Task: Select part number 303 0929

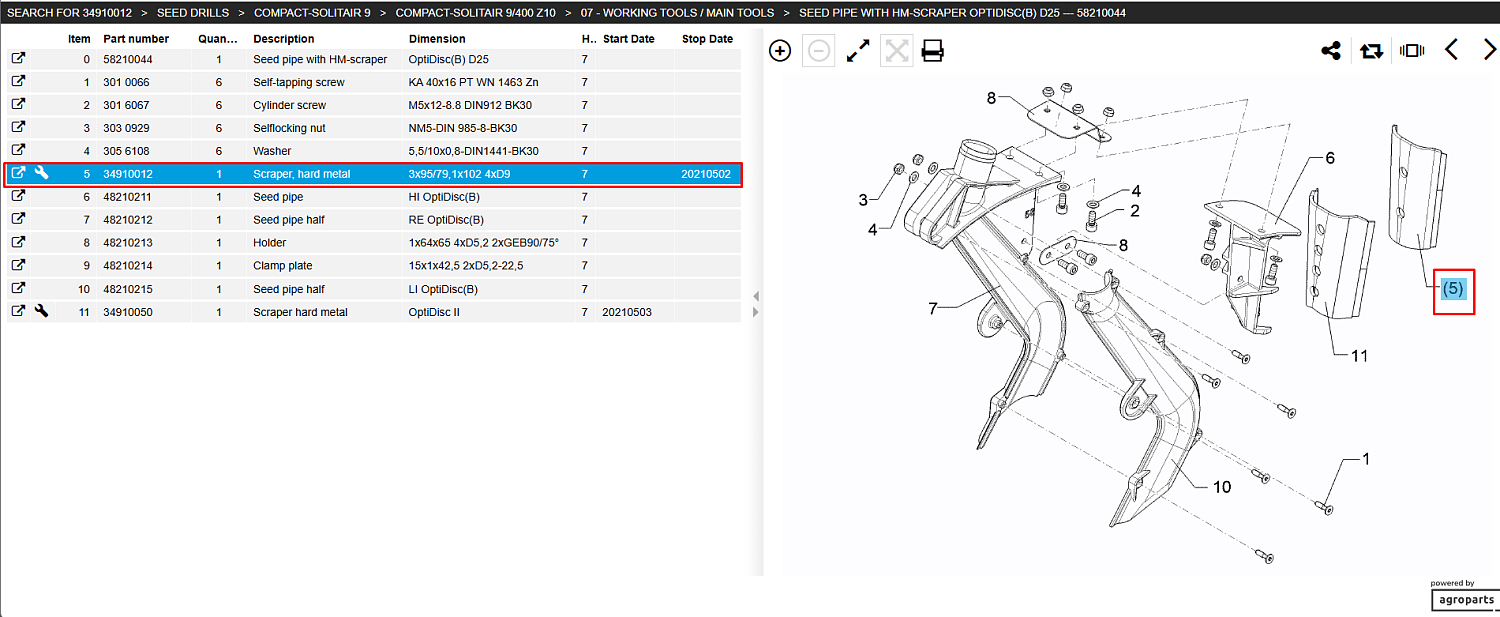Action: point(126,128)
